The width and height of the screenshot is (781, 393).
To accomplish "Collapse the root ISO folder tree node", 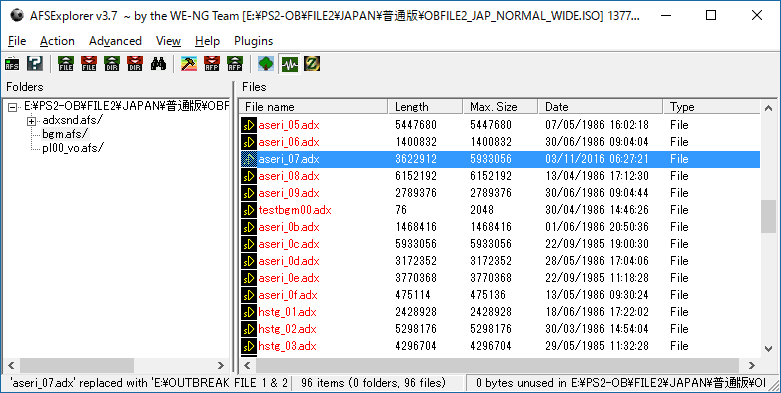I will [12, 107].
